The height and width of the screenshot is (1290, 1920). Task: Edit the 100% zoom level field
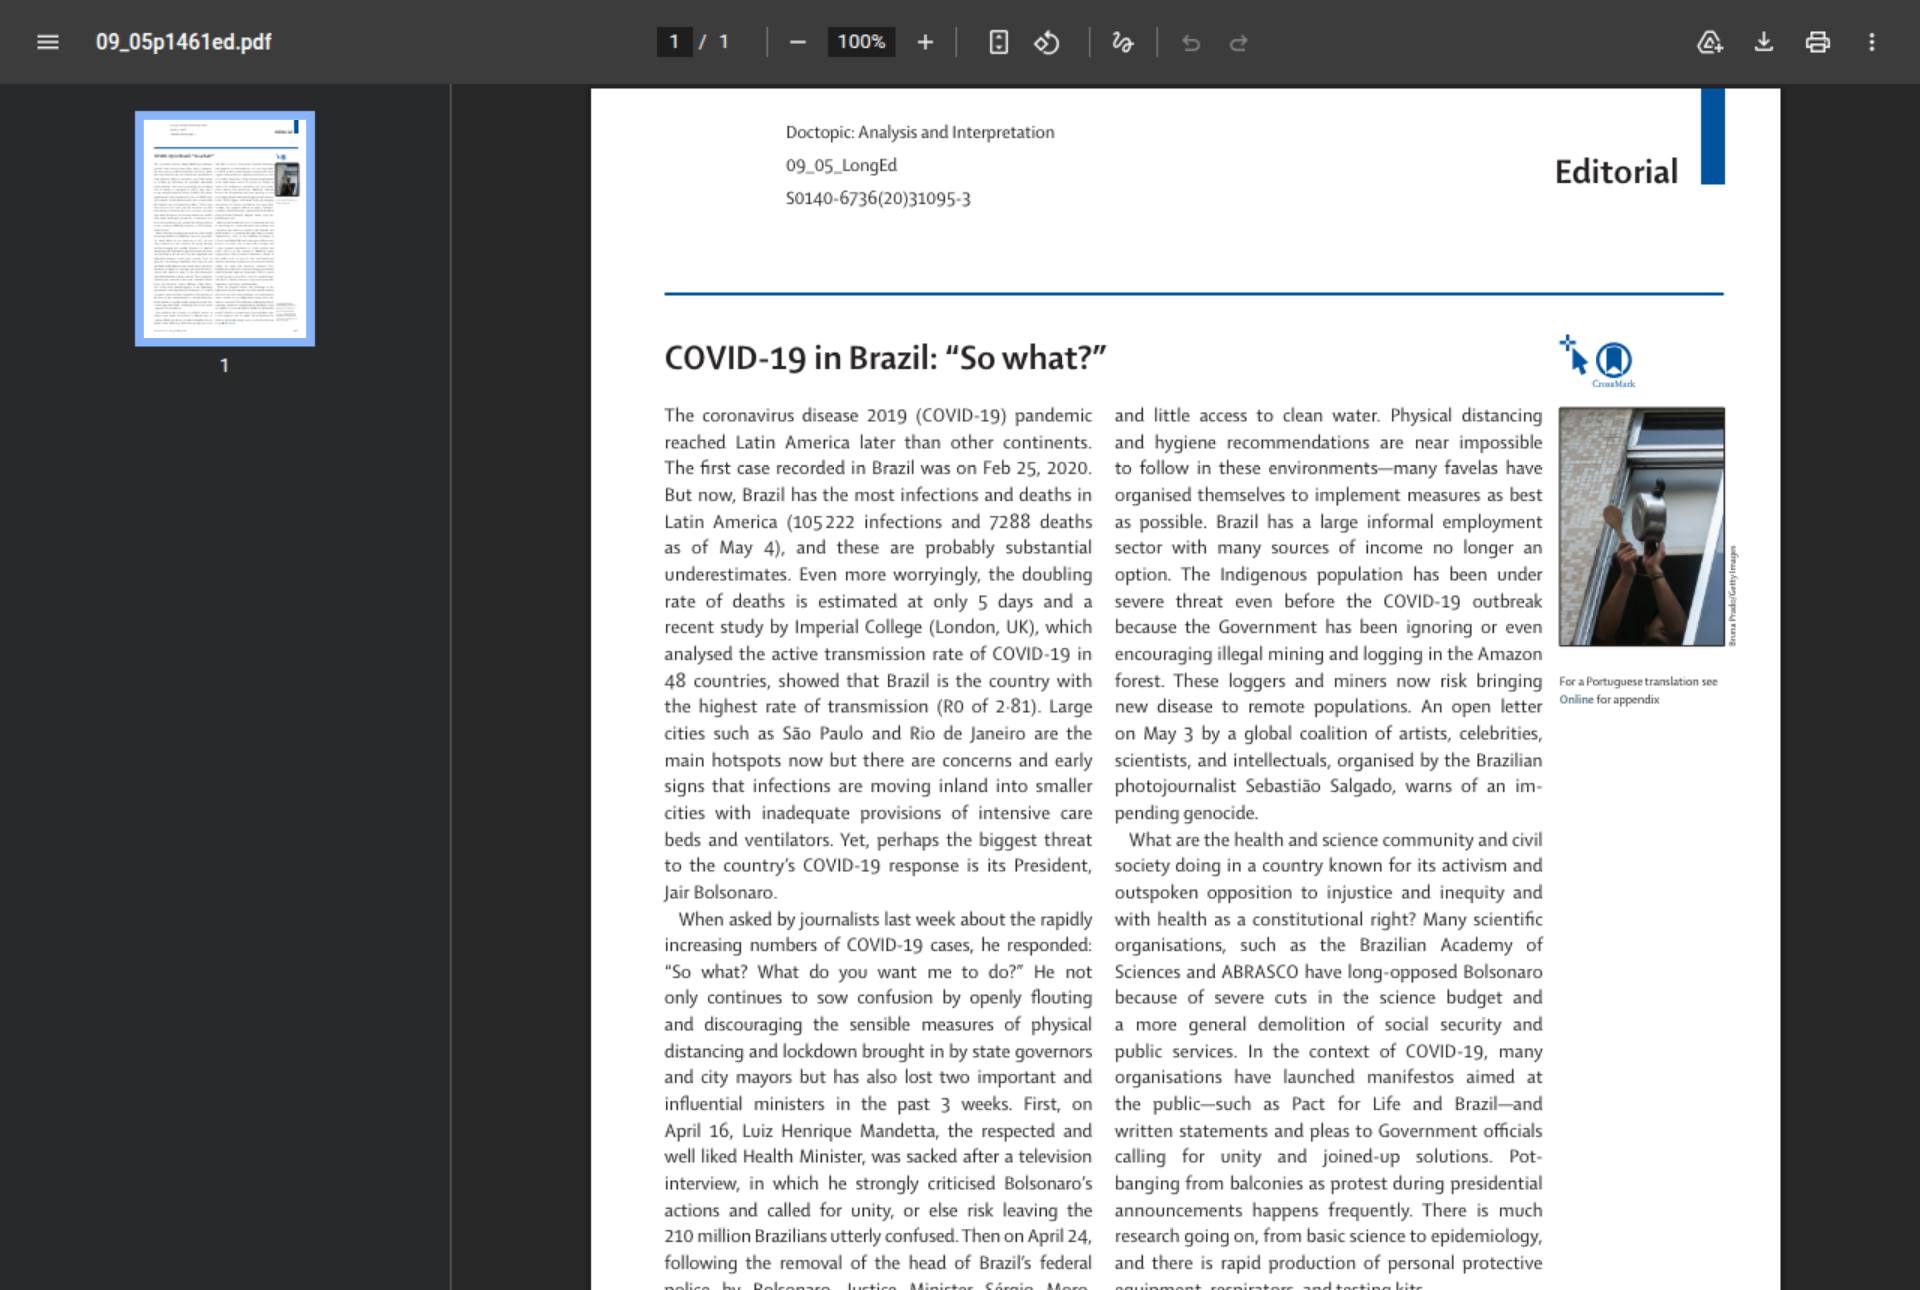[x=861, y=42]
